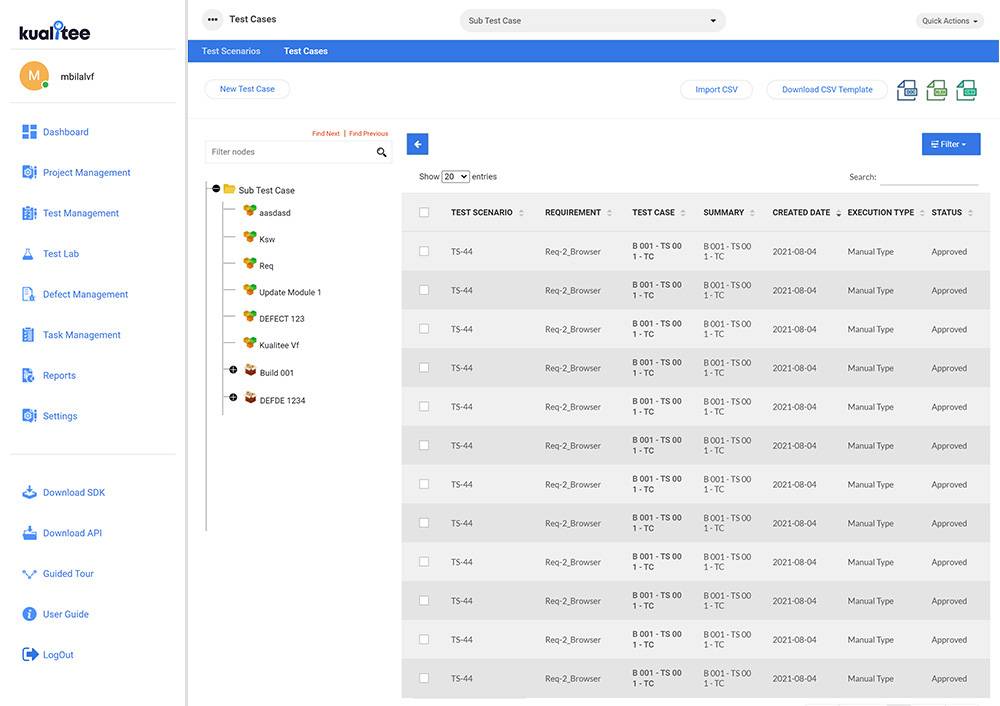Check the second TS-44 row checkbox

click(x=424, y=290)
